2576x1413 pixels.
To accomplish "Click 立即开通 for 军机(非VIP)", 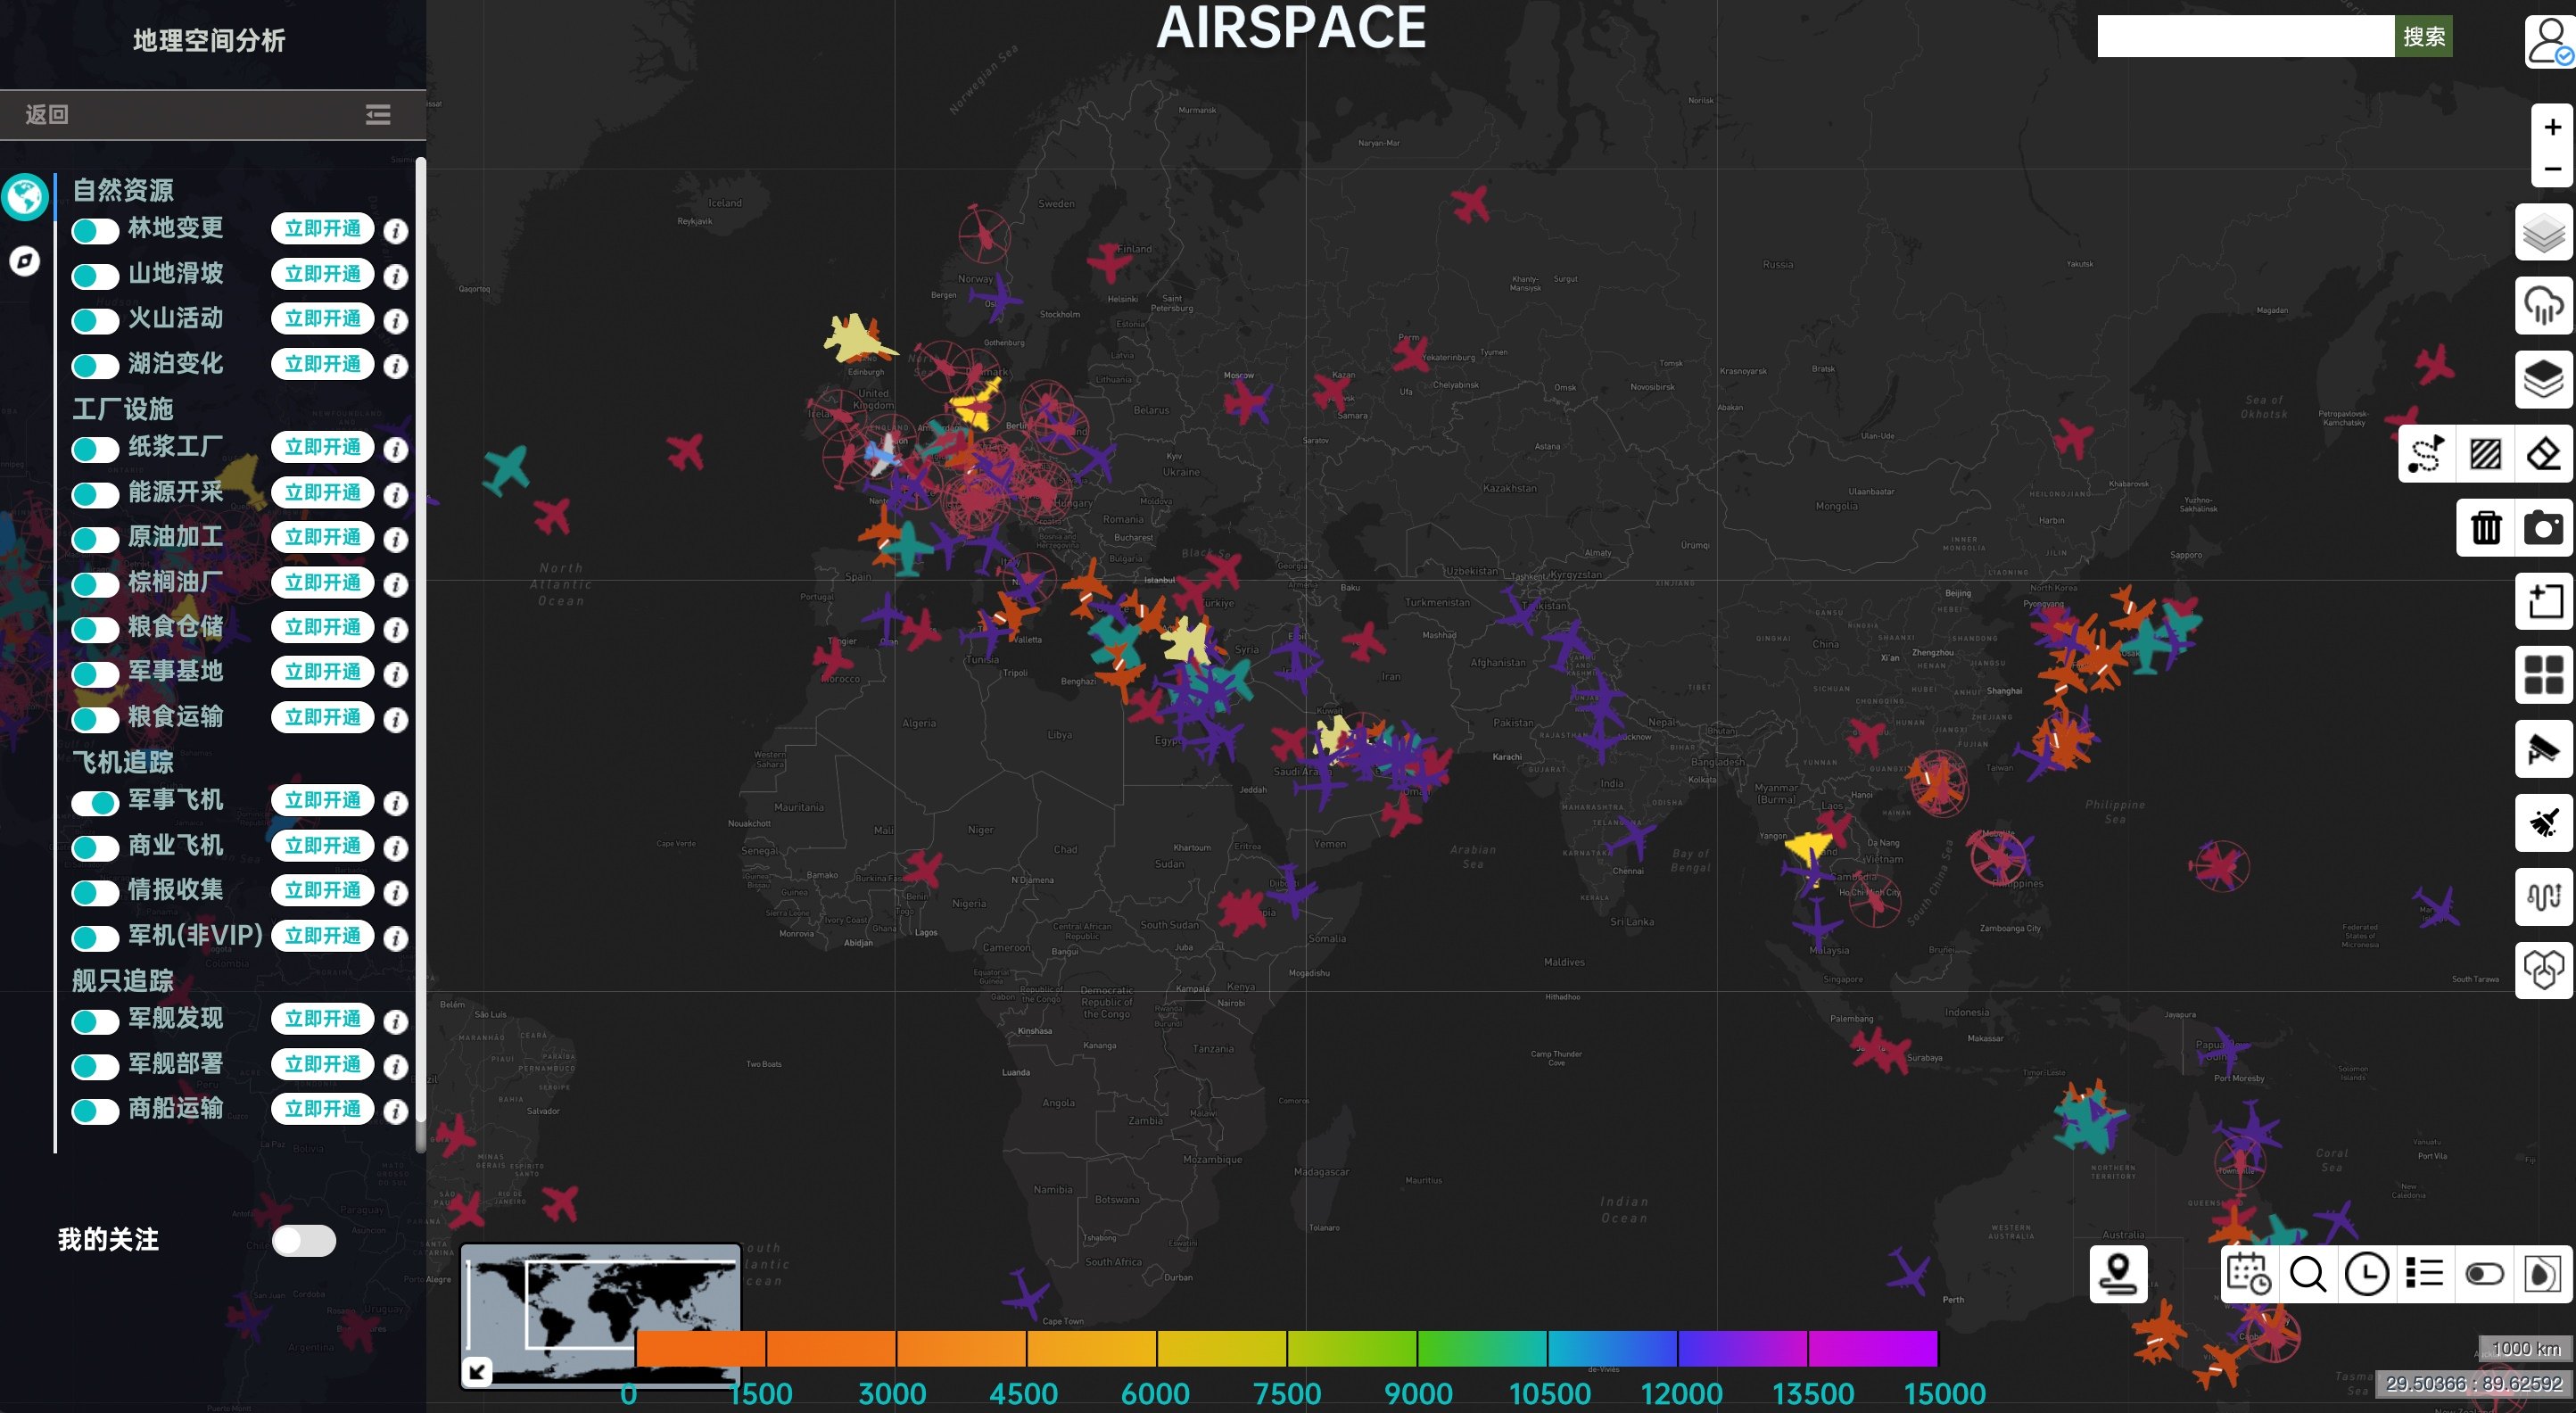I will coord(323,936).
